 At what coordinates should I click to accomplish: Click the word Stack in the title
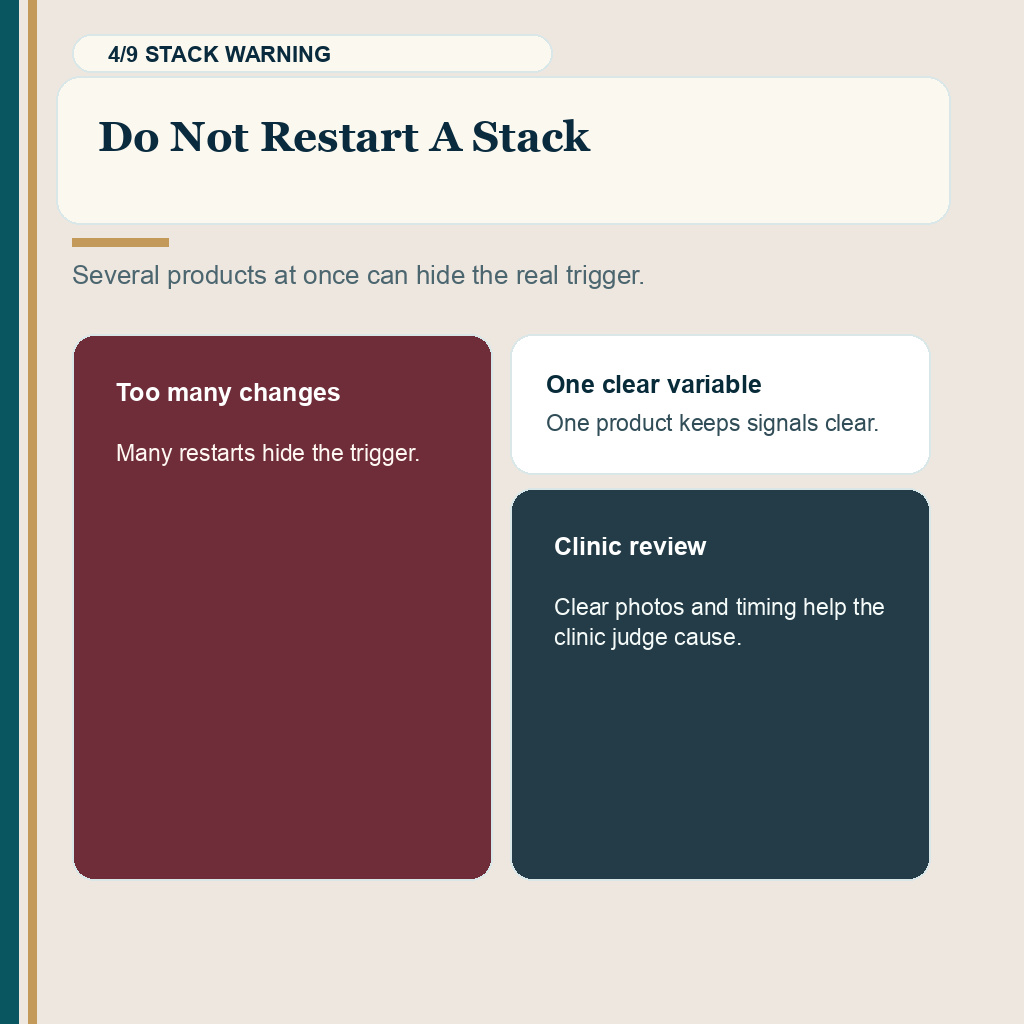pos(531,137)
